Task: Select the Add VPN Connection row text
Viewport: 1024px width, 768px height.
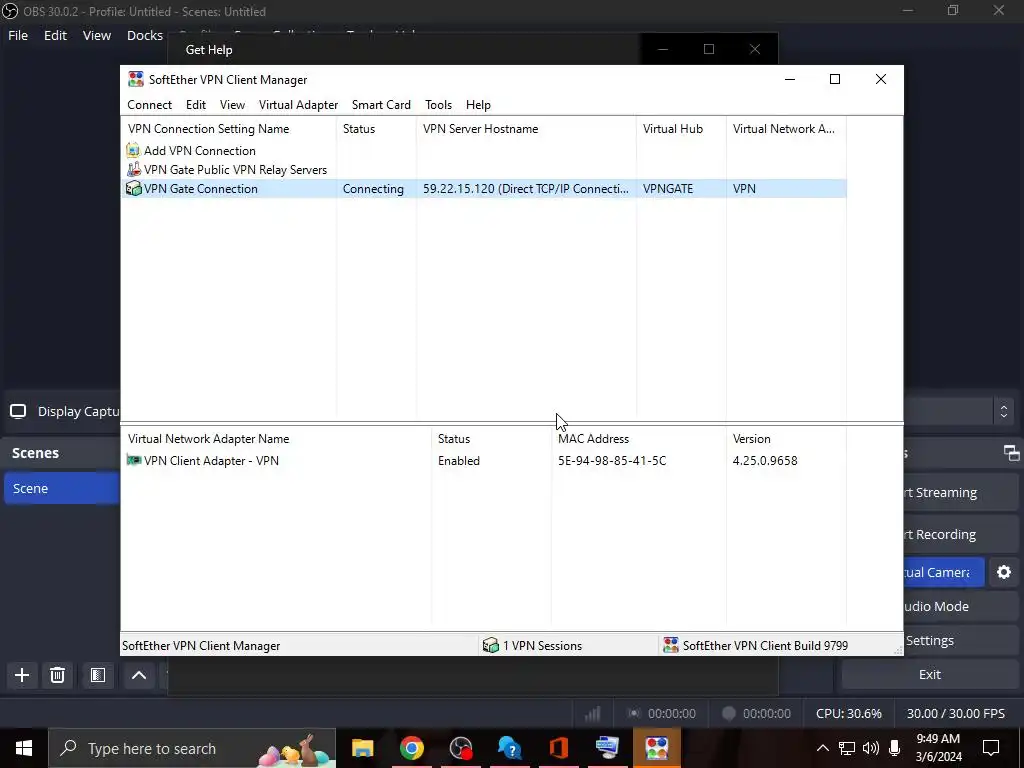Action: pos(200,151)
